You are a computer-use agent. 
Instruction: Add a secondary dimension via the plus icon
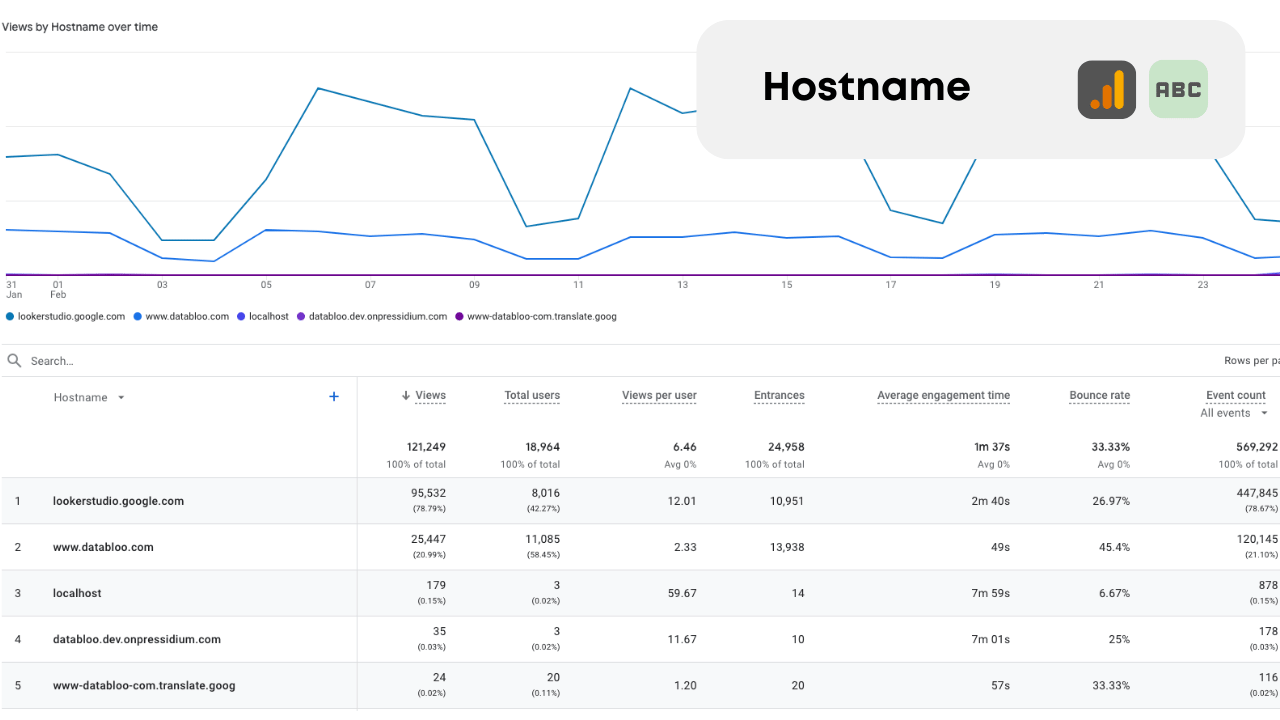[x=334, y=396]
